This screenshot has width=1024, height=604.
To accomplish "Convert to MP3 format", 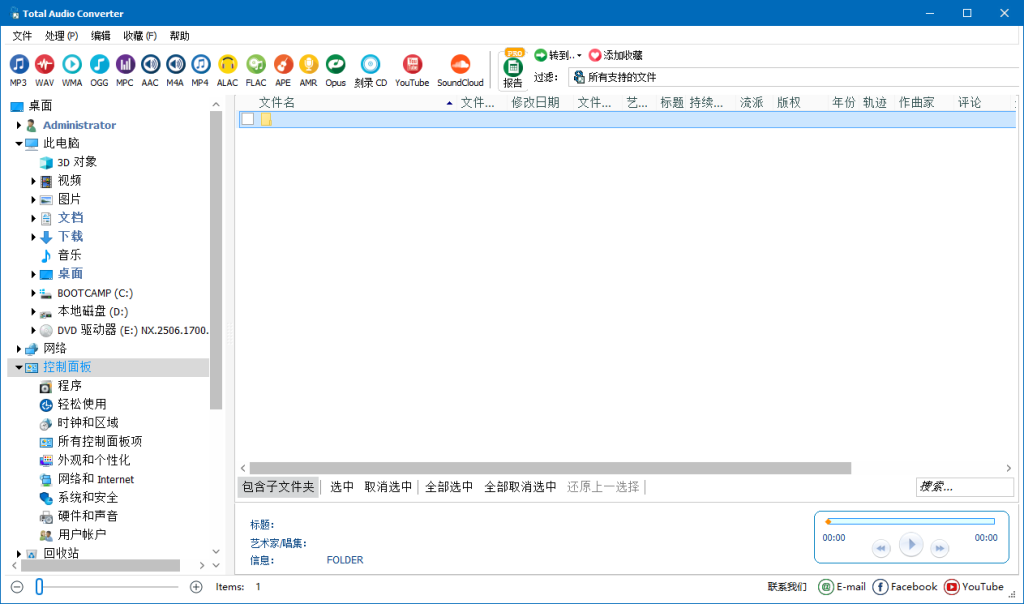I will 18,70.
